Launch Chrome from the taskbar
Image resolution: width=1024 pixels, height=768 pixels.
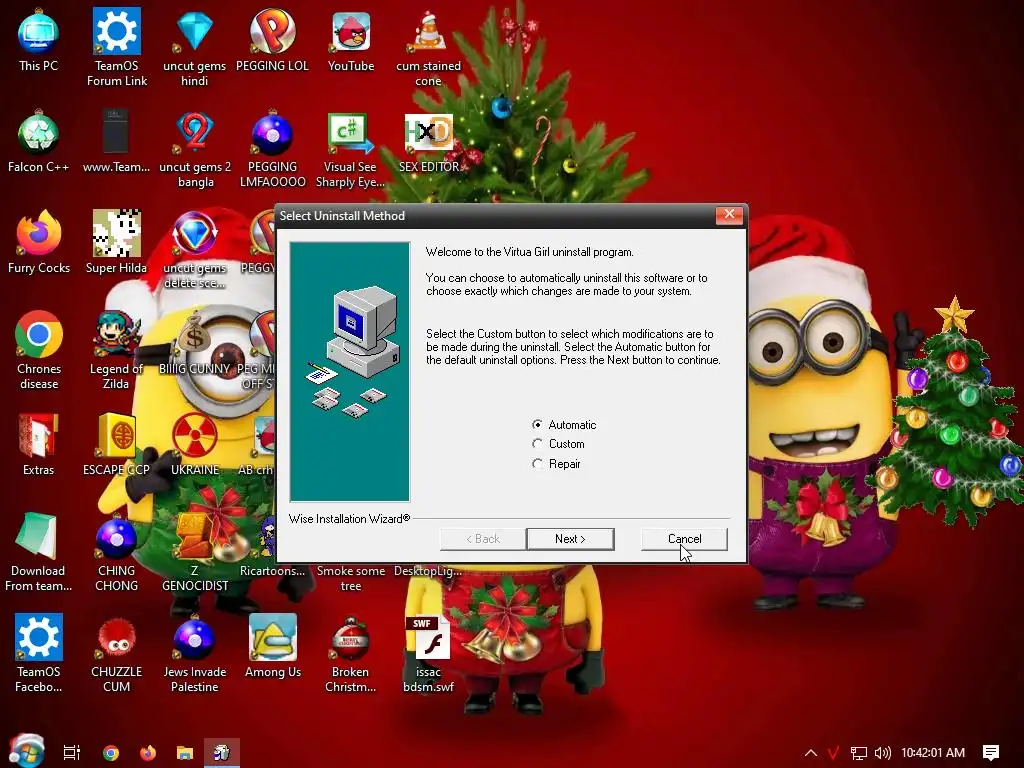(x=111, y=752)
